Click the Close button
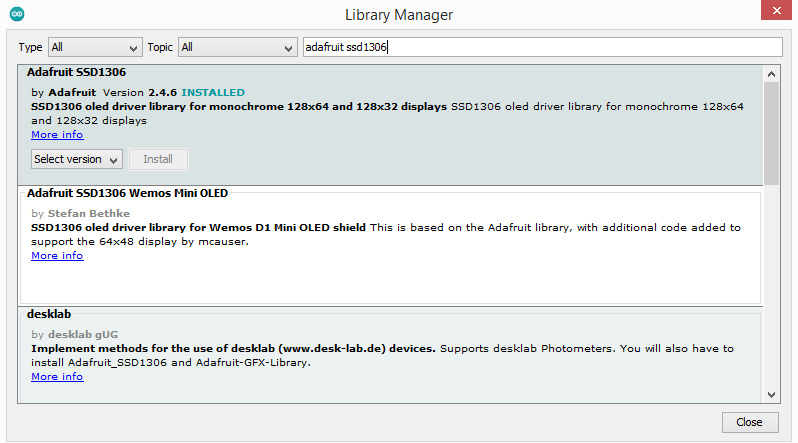The image size is (798, 443). (x=750, y=422)
